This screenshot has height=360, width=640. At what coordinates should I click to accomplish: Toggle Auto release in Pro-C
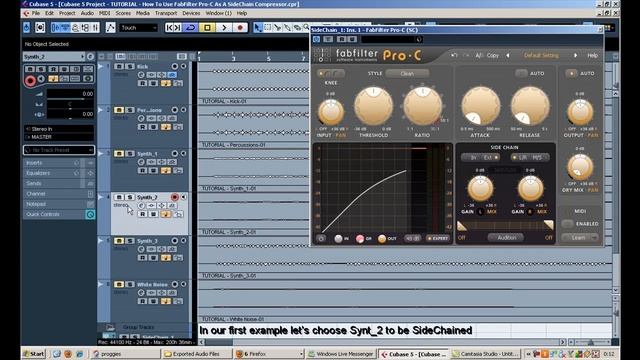click(x=521, y=73)
